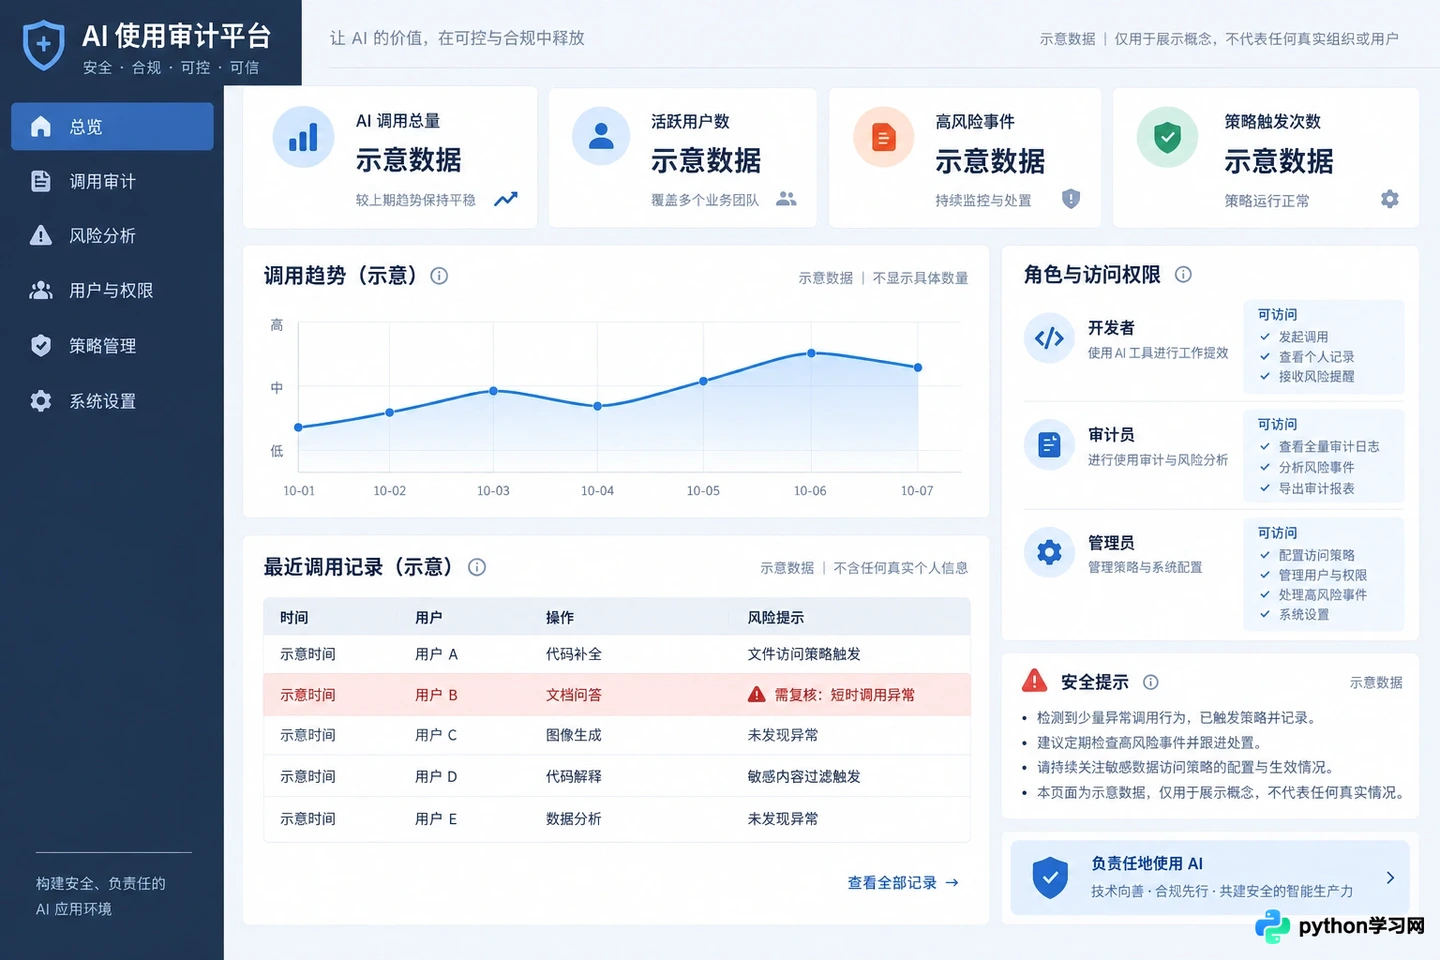Click 处理高风险事件 under 管理员 permissions
This screenshot has height=960, width=1440.
click(1323, 595)
